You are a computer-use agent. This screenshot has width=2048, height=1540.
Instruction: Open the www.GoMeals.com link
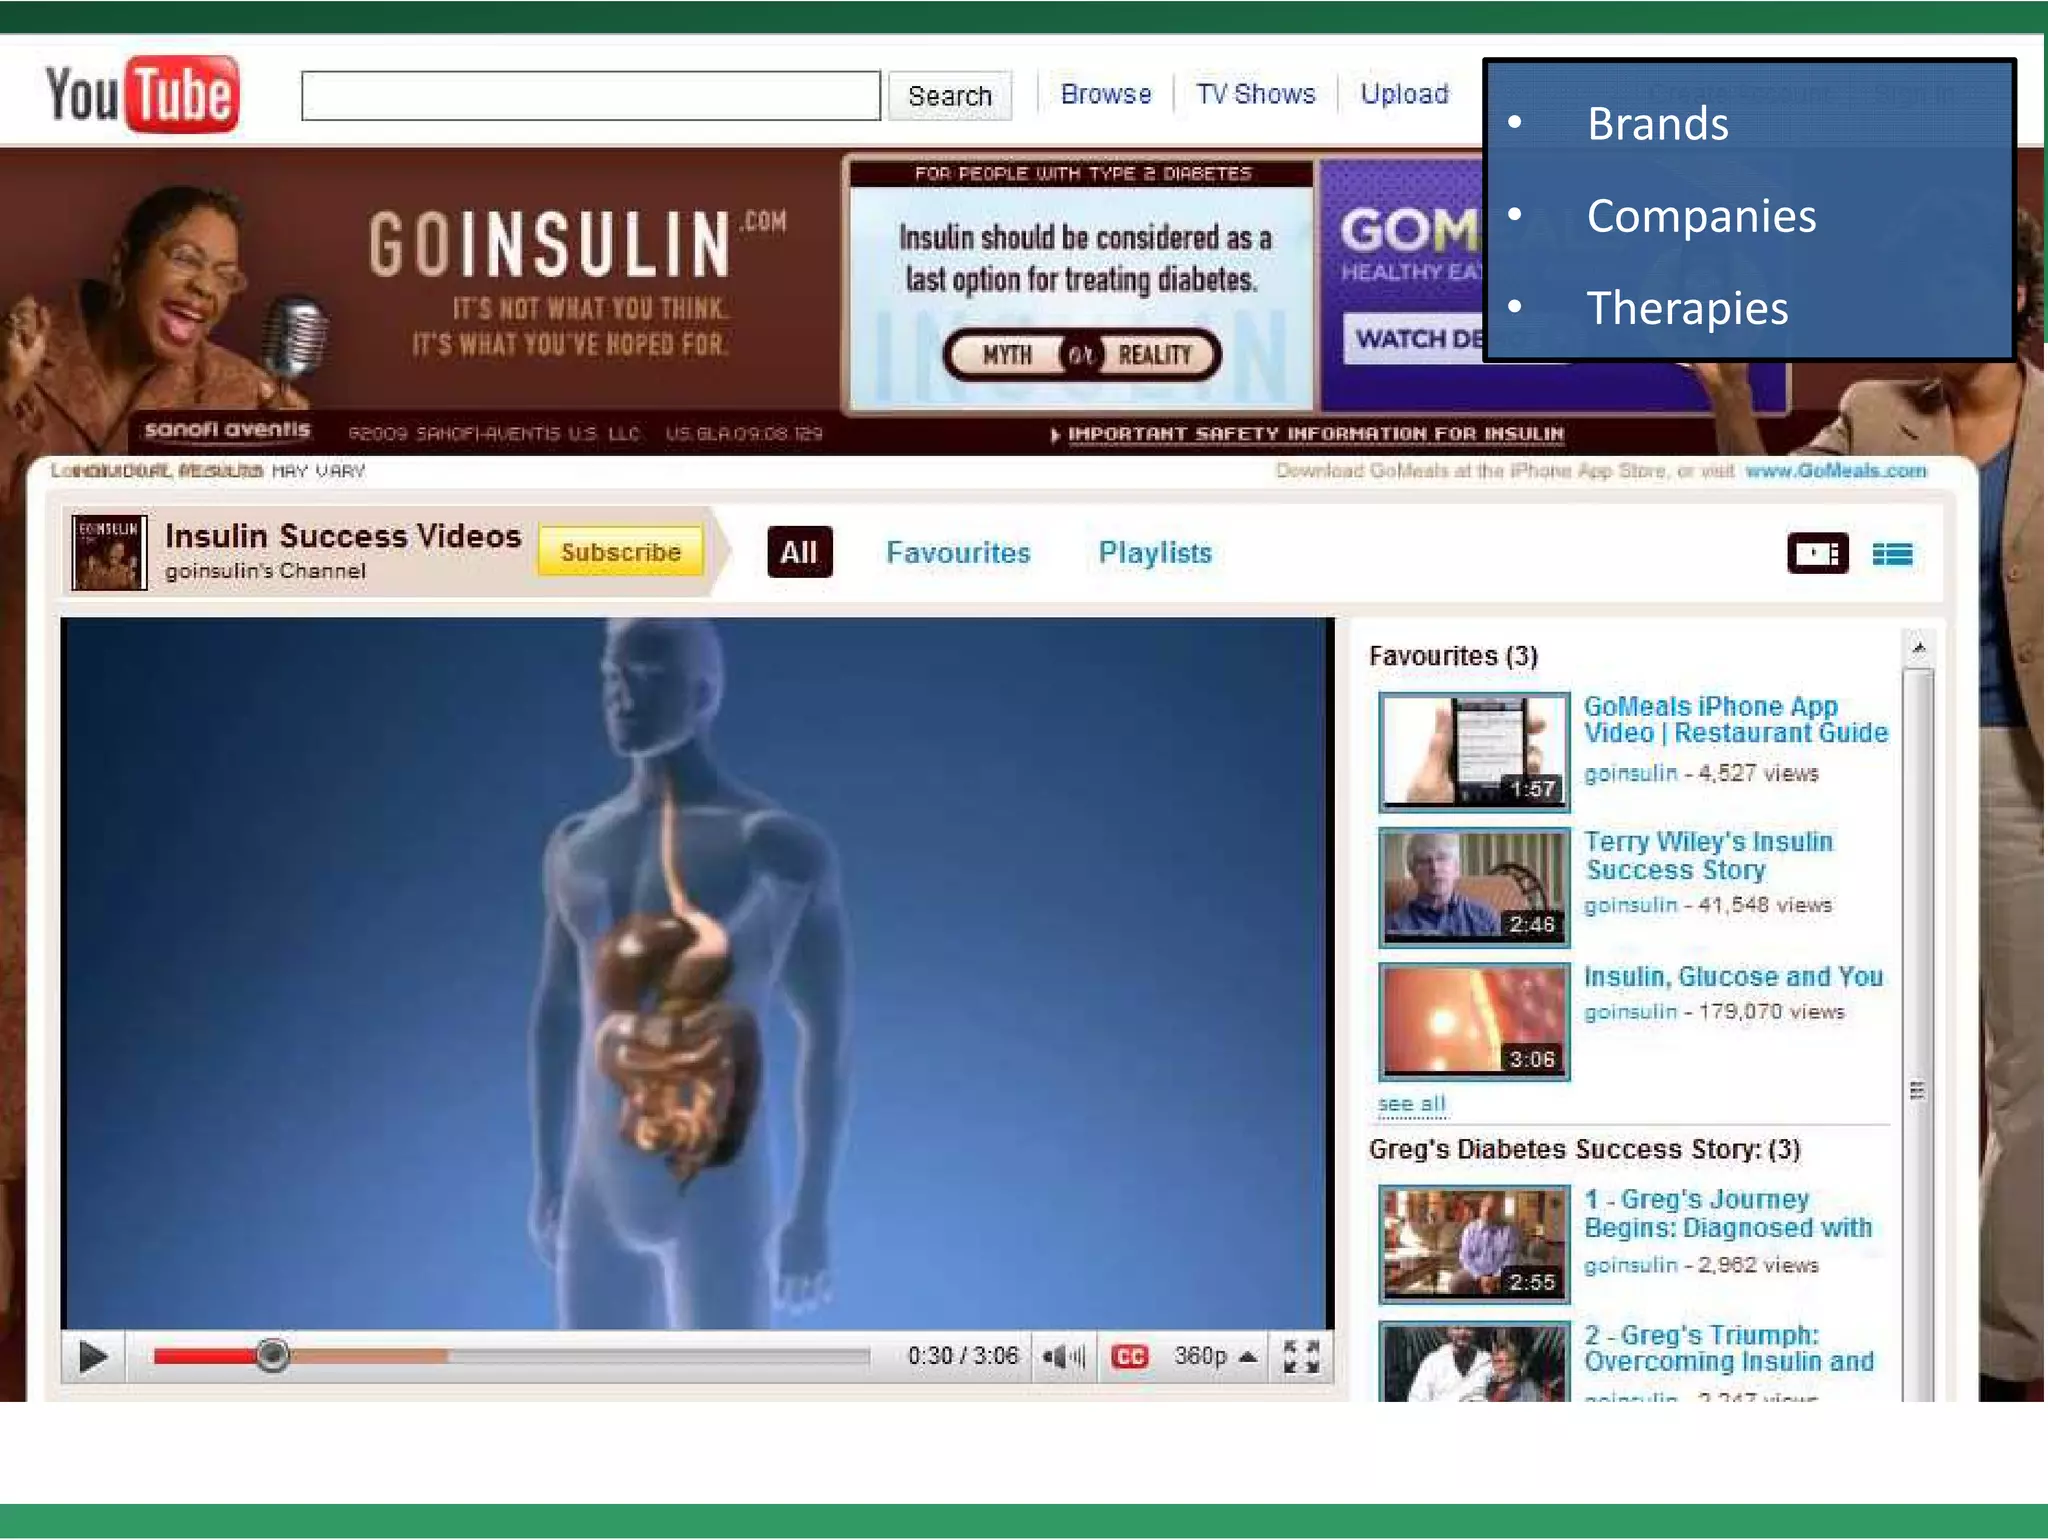point(1836,471)
